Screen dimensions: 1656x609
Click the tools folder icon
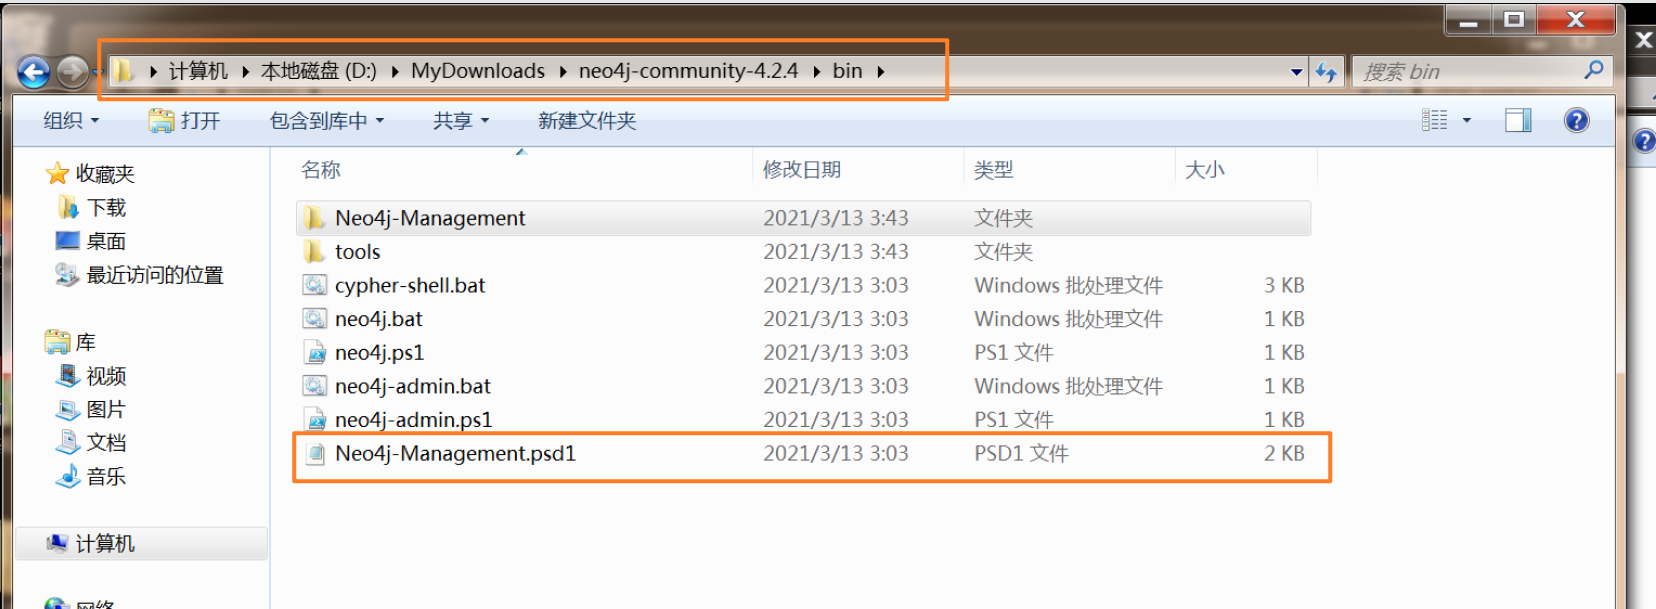point(315,251)
